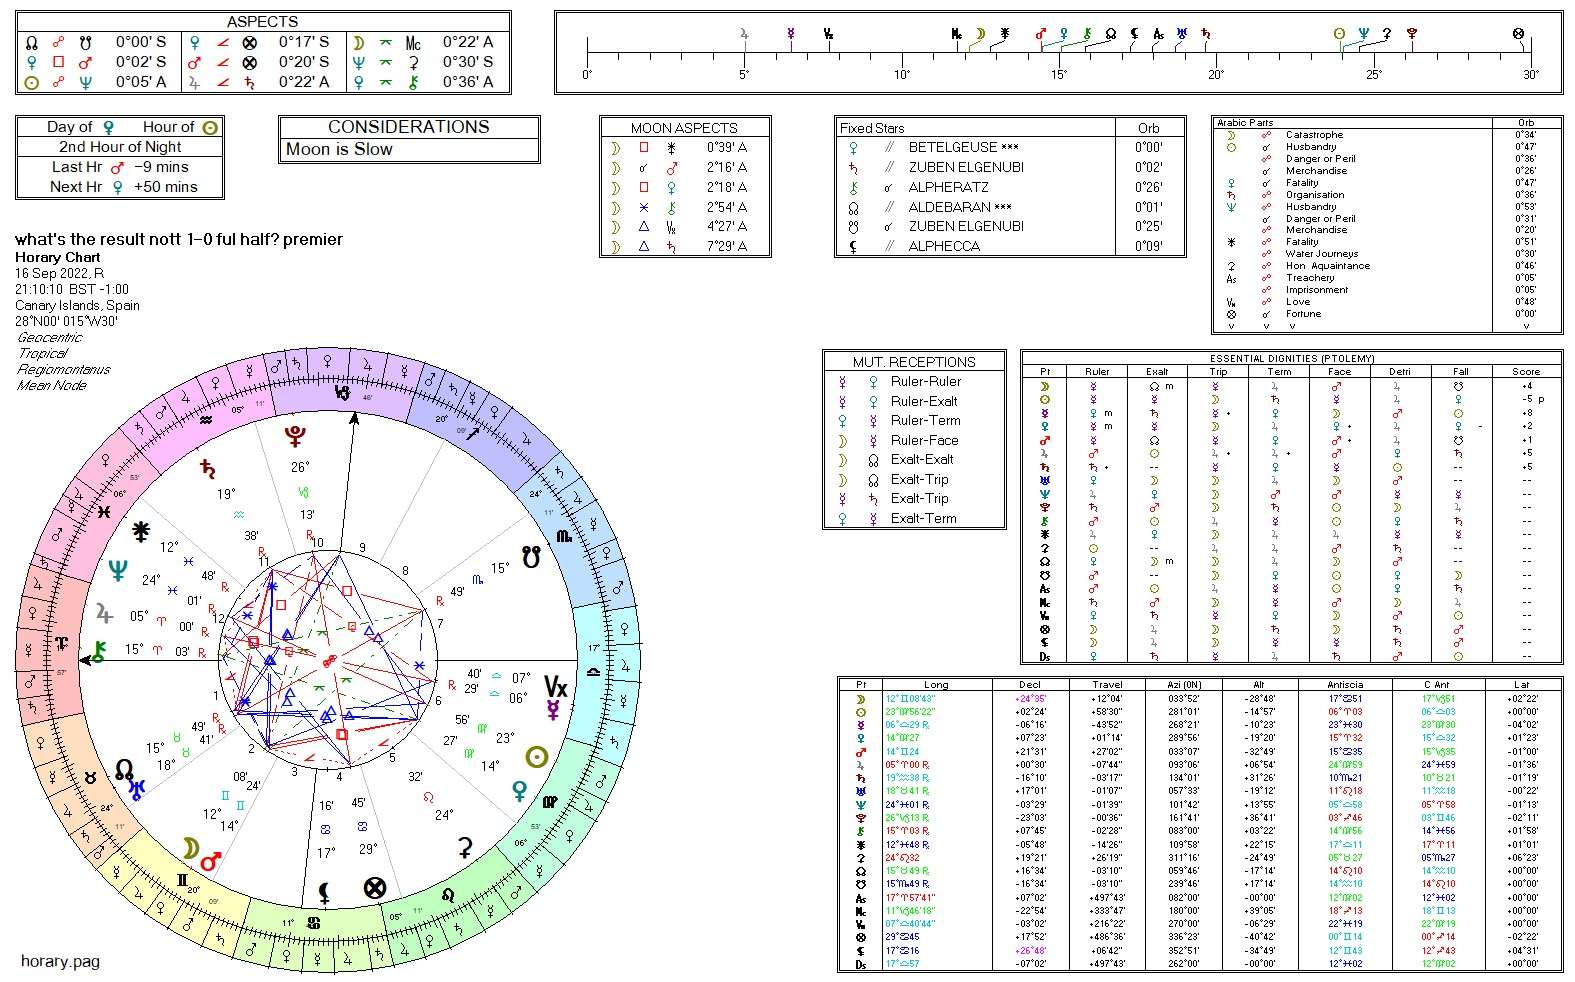Select the 'ALPHERATZ' fixed star entry
This screenshot has width=1575, height=982.
click(x=948, y=187)
